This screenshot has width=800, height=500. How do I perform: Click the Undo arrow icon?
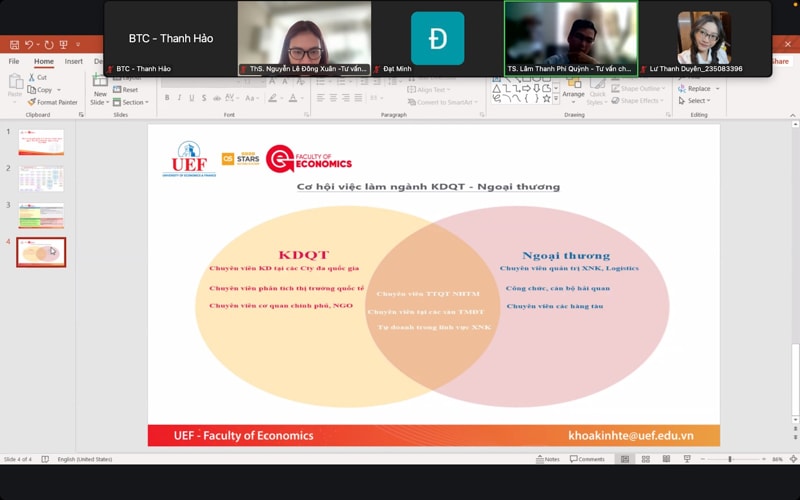pyautogui.click(x=29, y=45)
